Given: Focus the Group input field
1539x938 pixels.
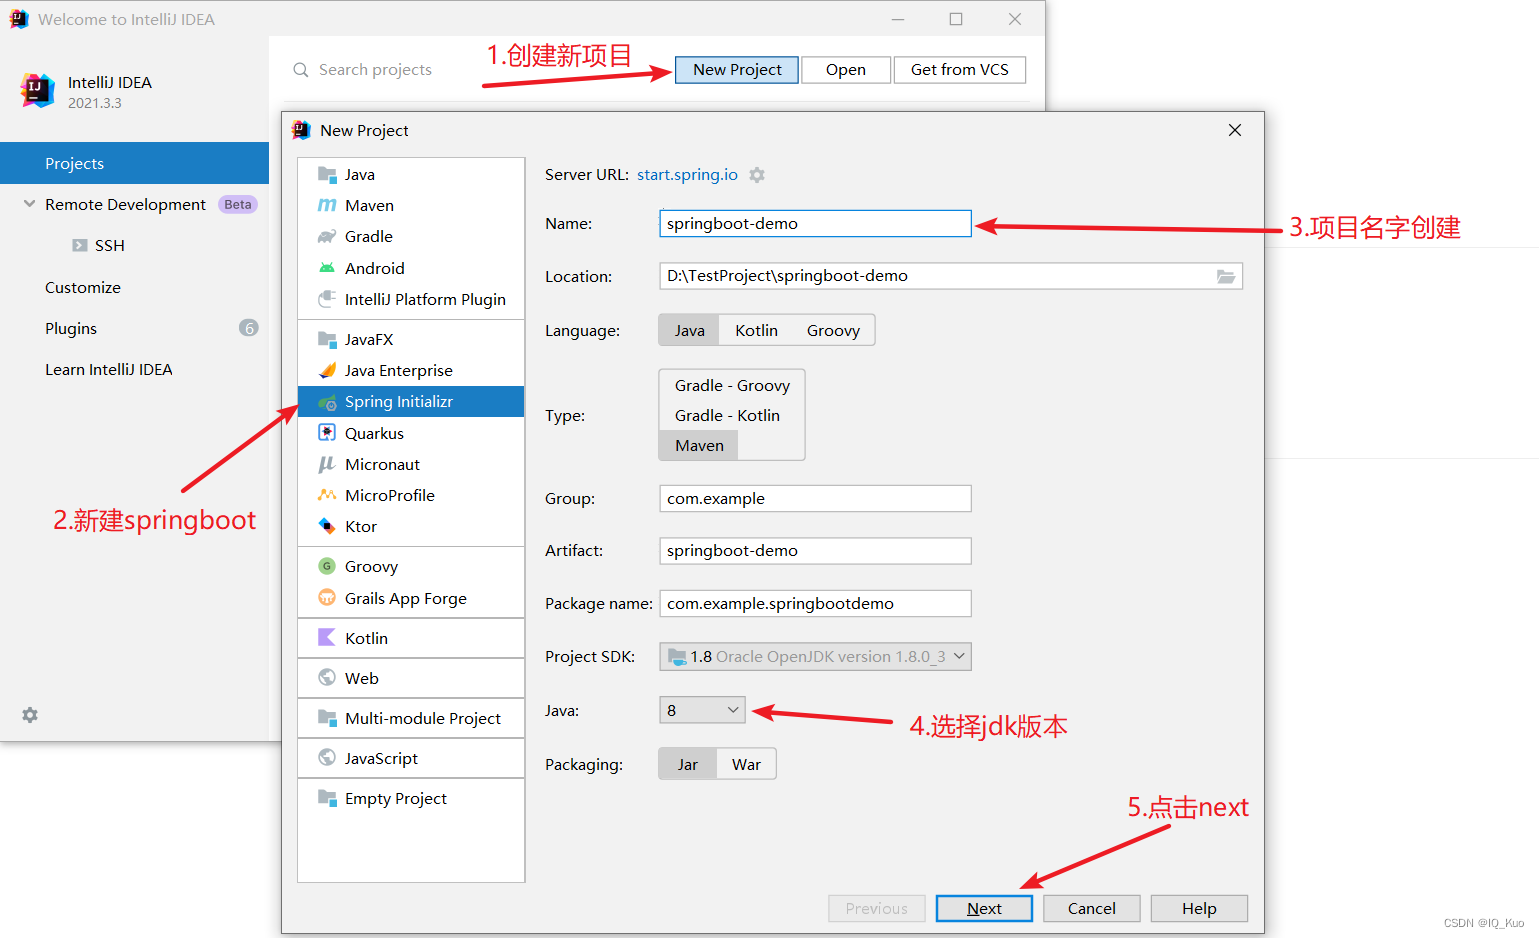Looking at the screenshot, I should [815, 498].
